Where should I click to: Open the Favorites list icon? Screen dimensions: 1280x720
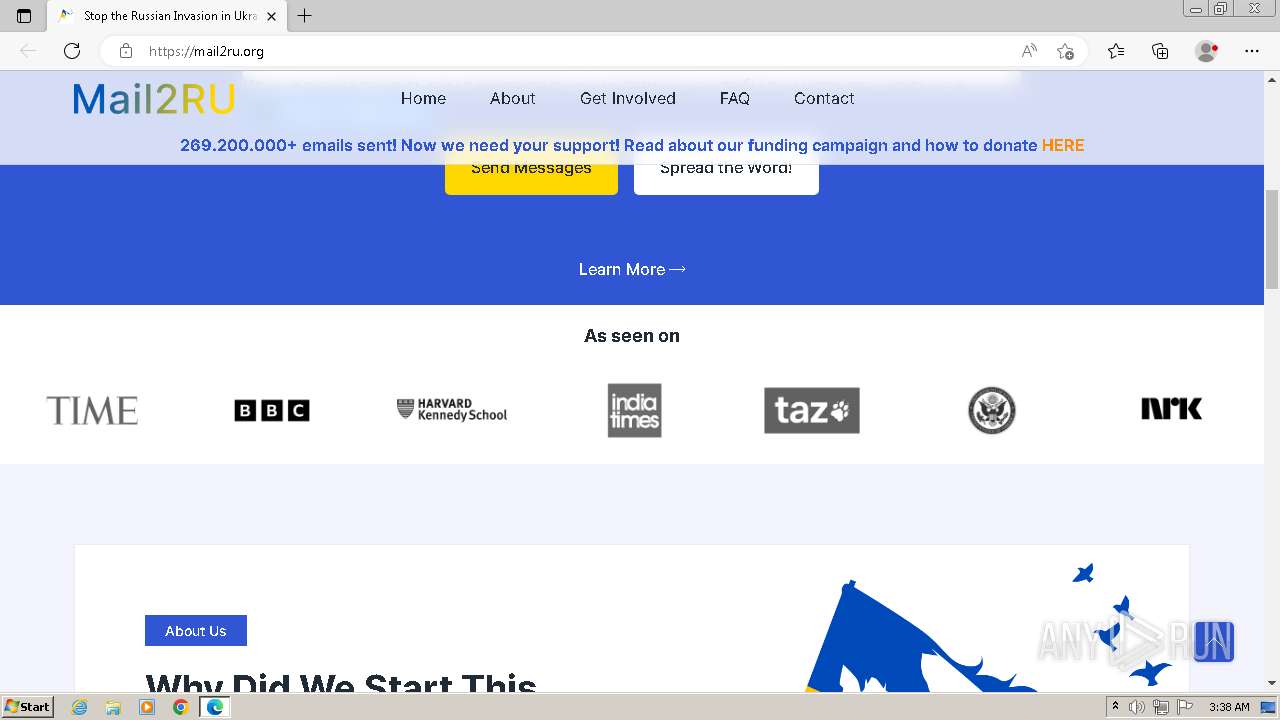(x=1116, y=51)
